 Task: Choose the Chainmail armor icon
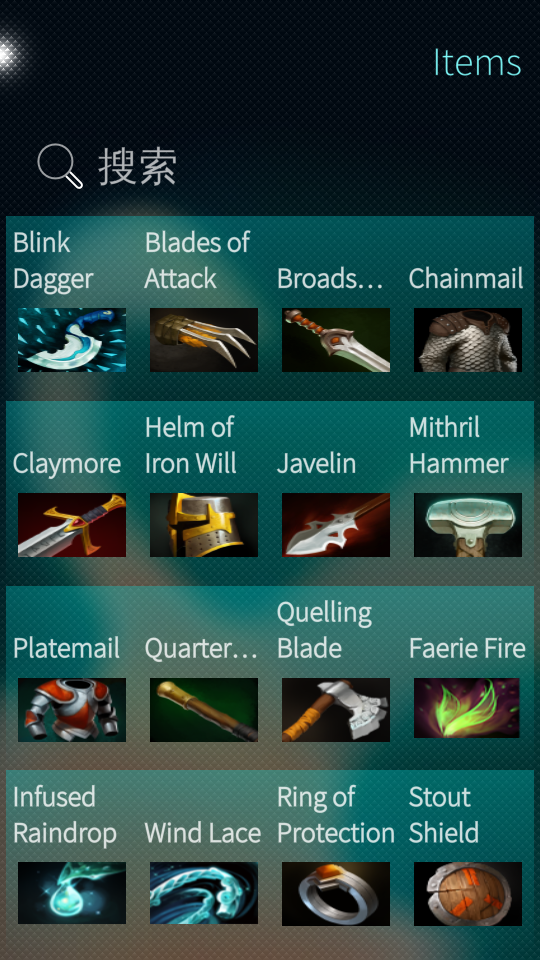coord(468,340)
